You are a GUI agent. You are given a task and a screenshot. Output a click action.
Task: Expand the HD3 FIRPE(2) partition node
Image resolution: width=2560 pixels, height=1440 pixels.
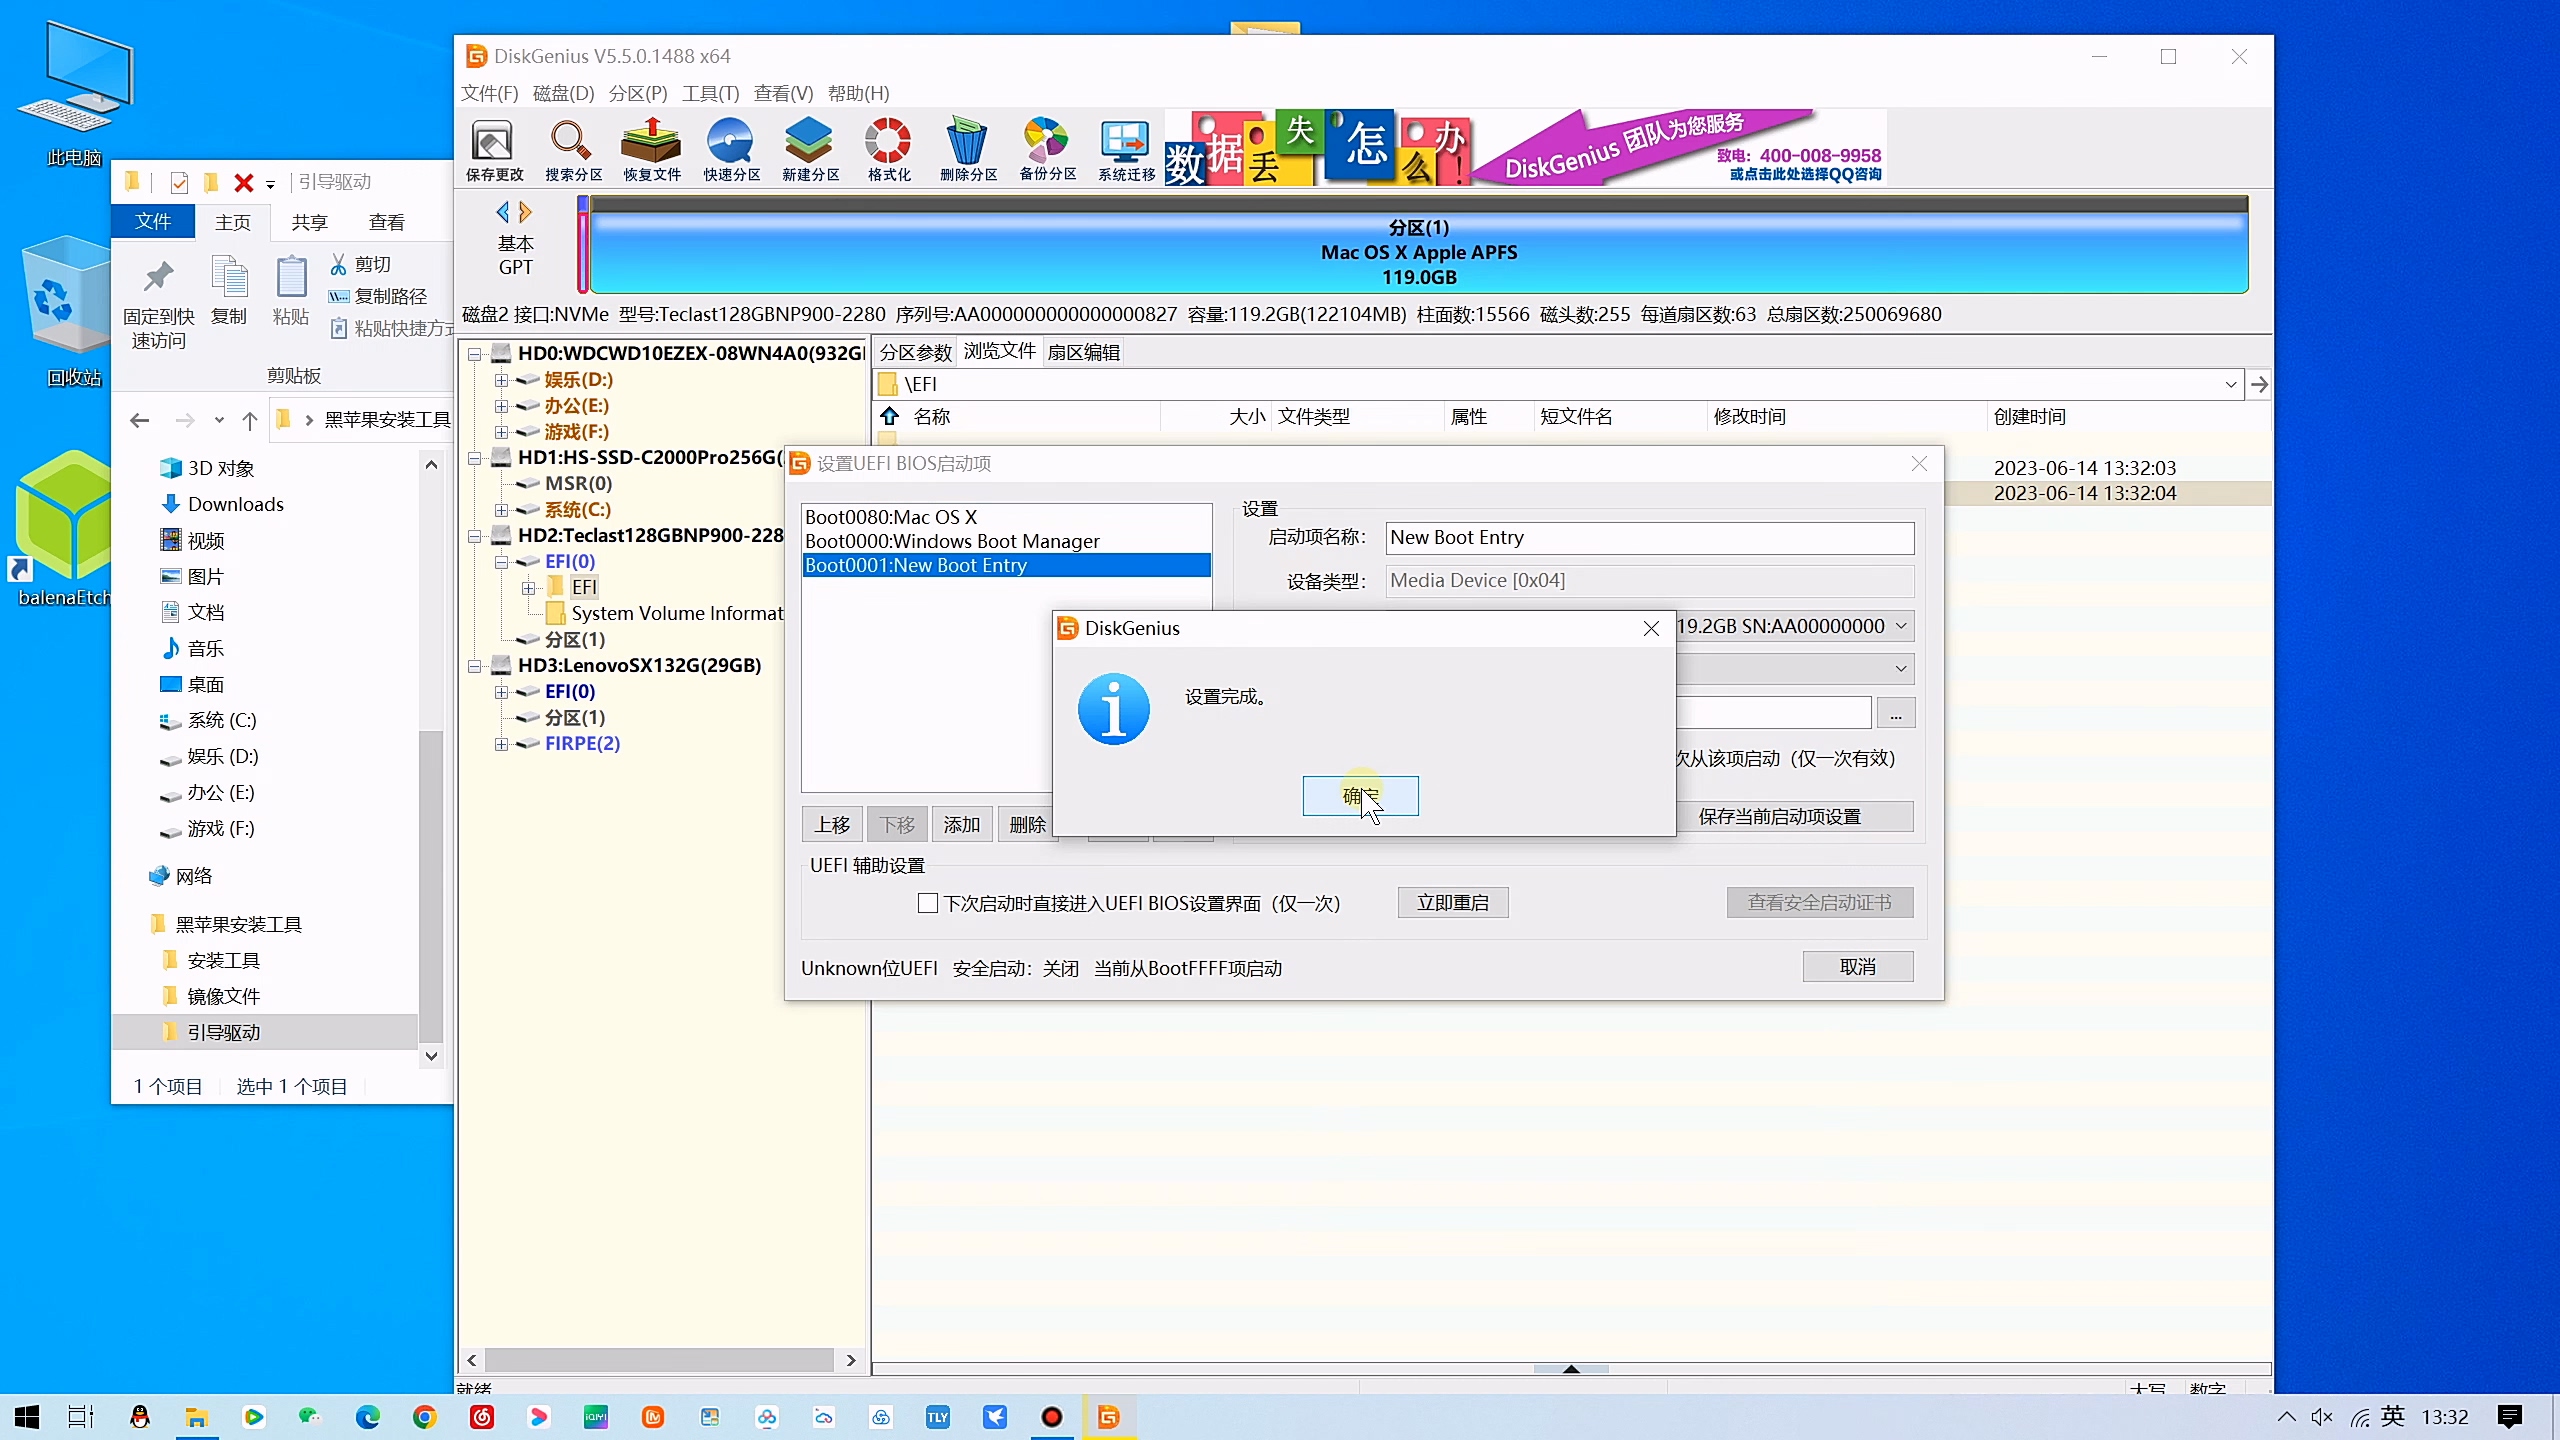tap(502, 744)
